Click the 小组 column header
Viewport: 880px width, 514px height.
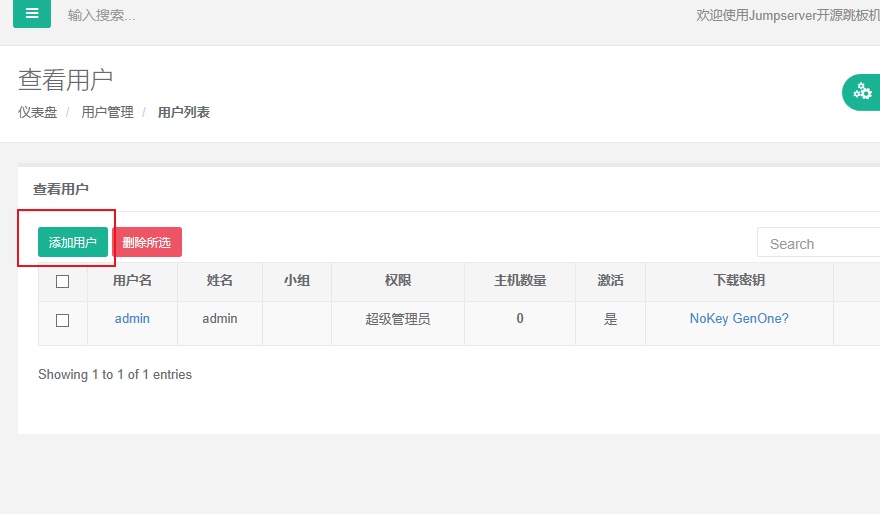pyautogui.click(x=296, y=281)
